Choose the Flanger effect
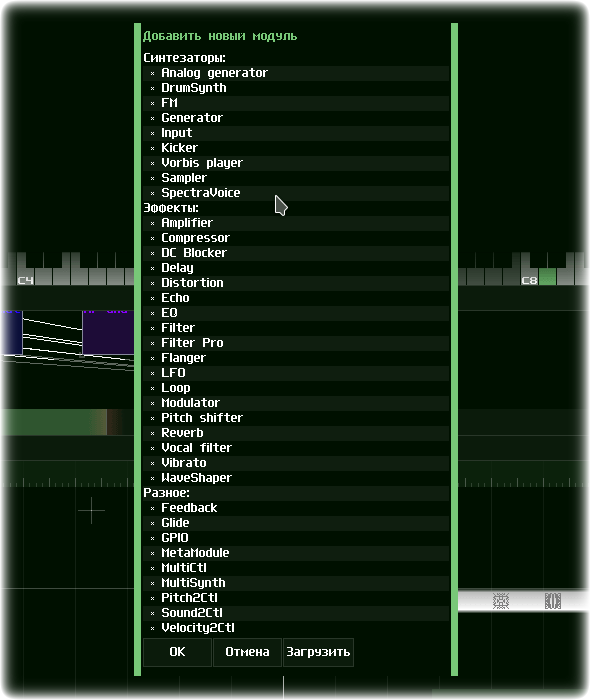The image size is (590, 700). [296, 358]
